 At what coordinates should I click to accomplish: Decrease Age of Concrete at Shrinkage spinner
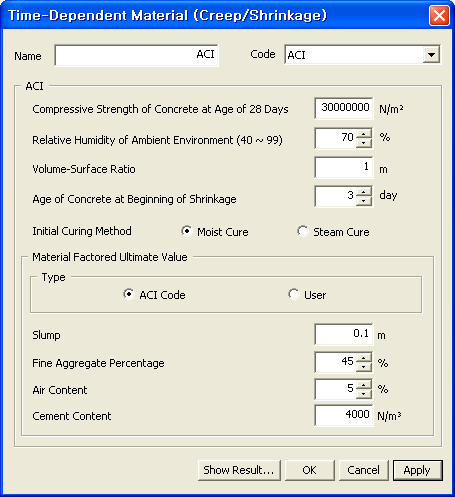coord(364,201)
